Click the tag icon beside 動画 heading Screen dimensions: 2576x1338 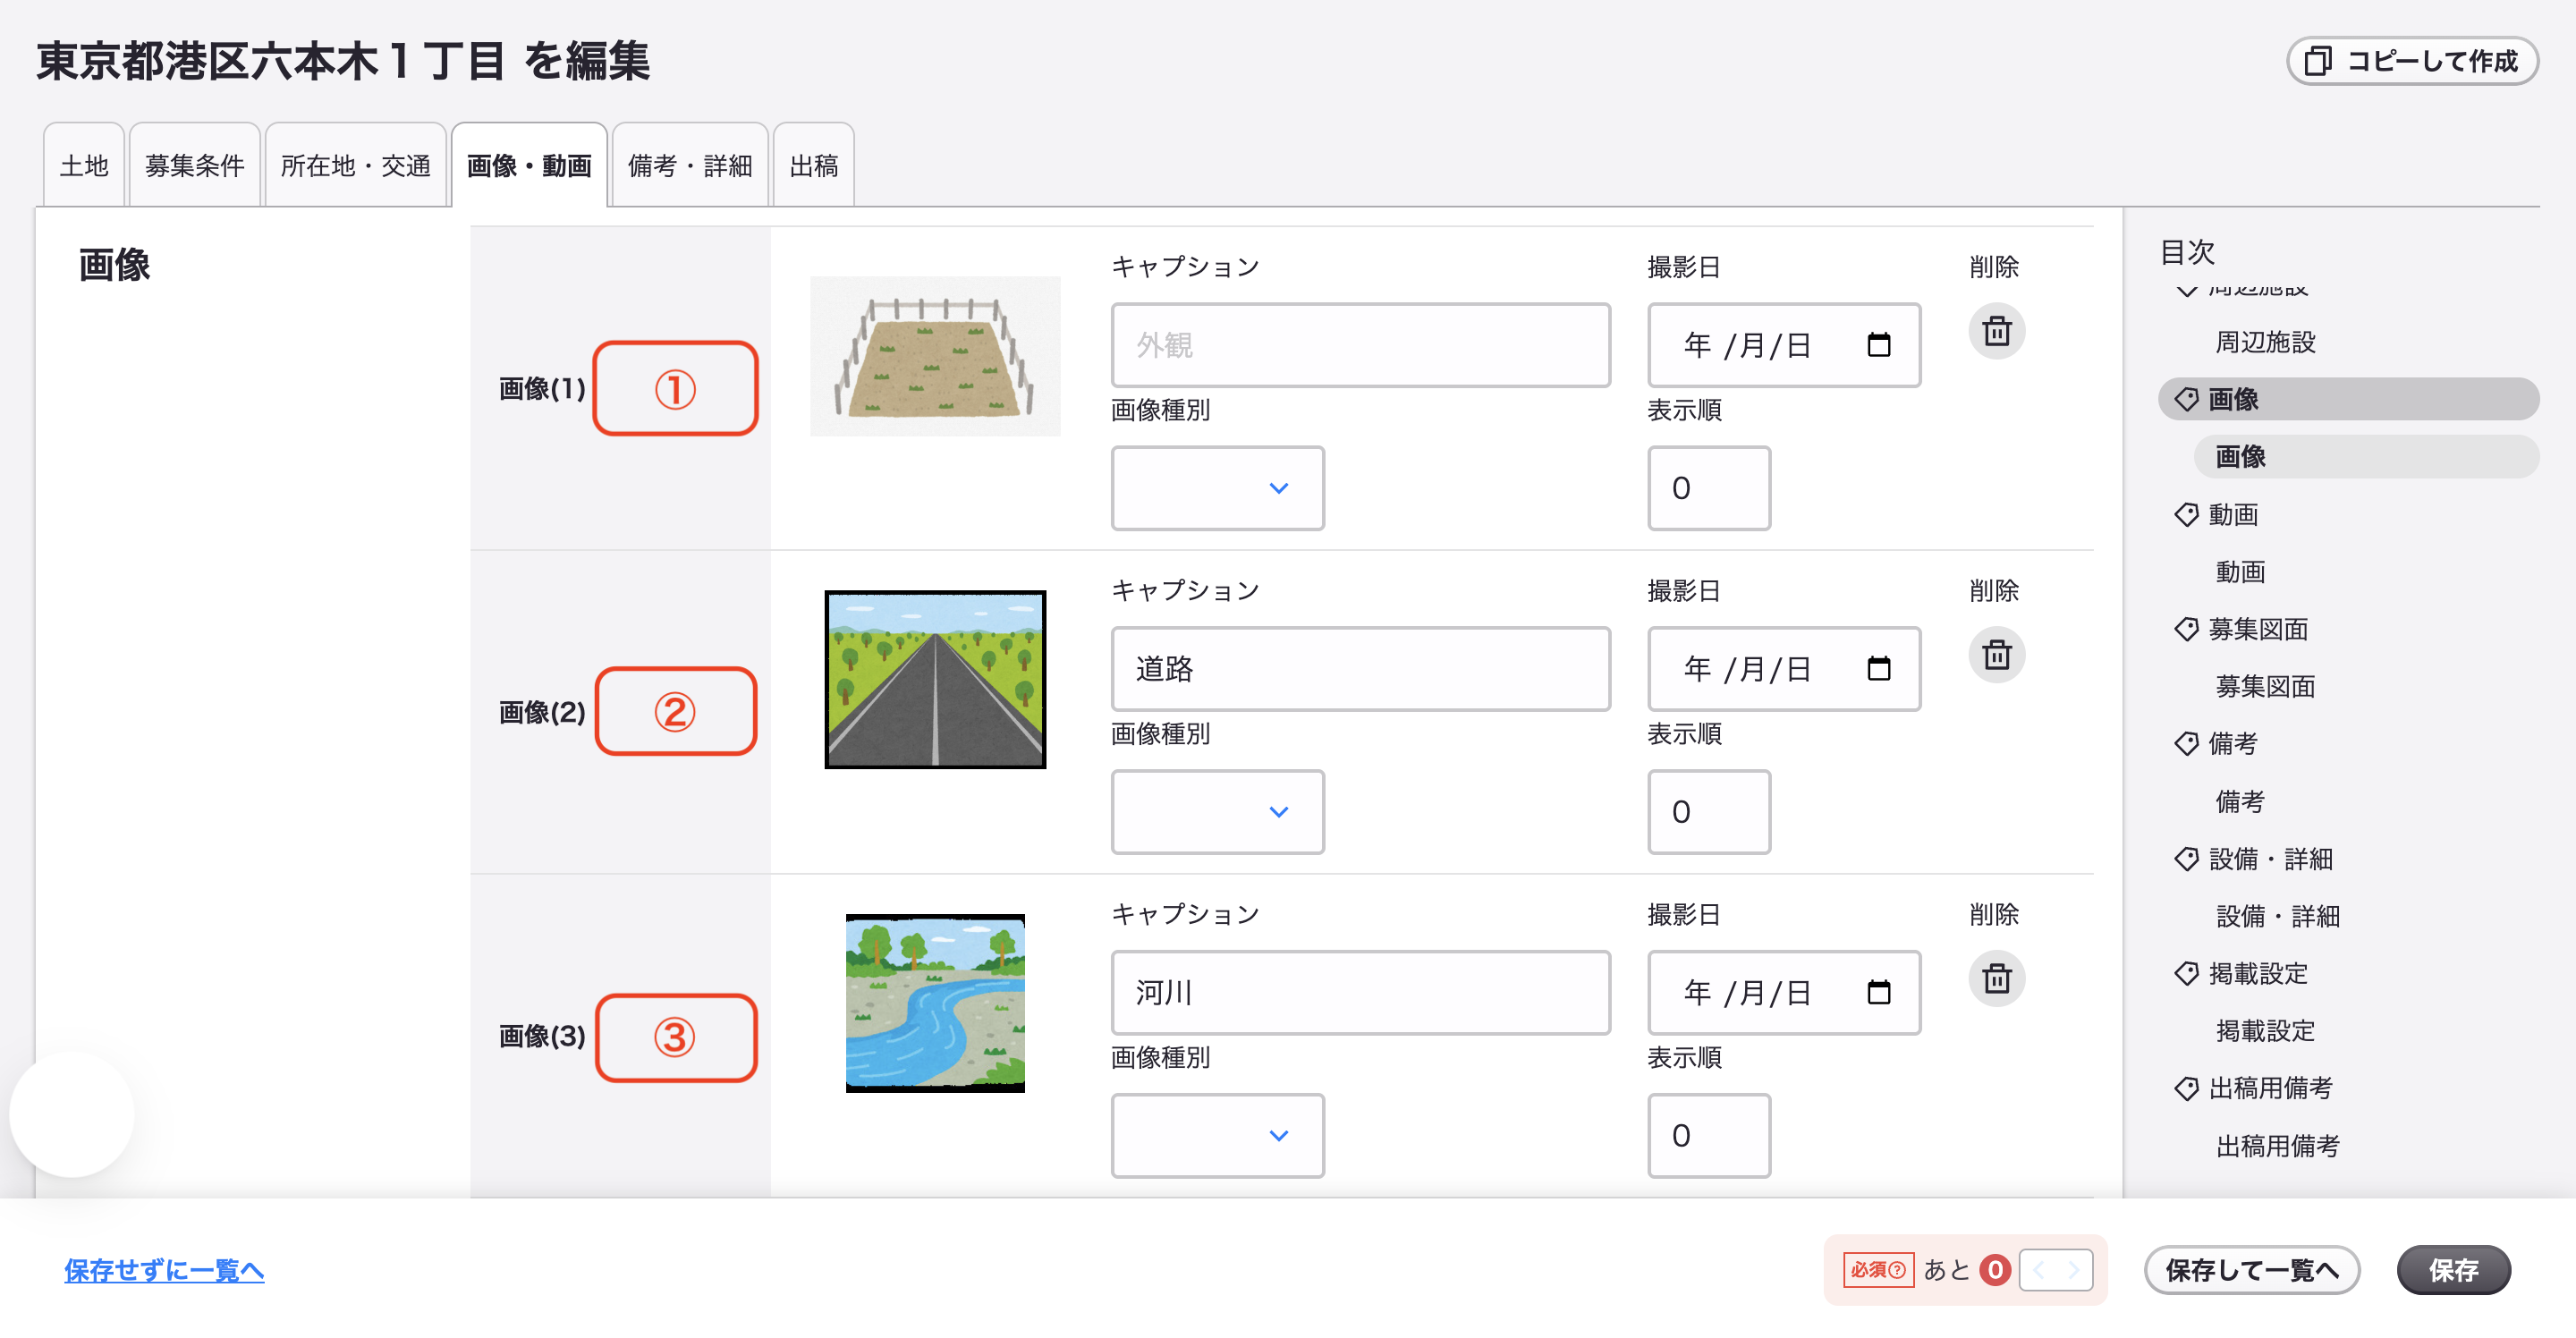point(2186,515)
